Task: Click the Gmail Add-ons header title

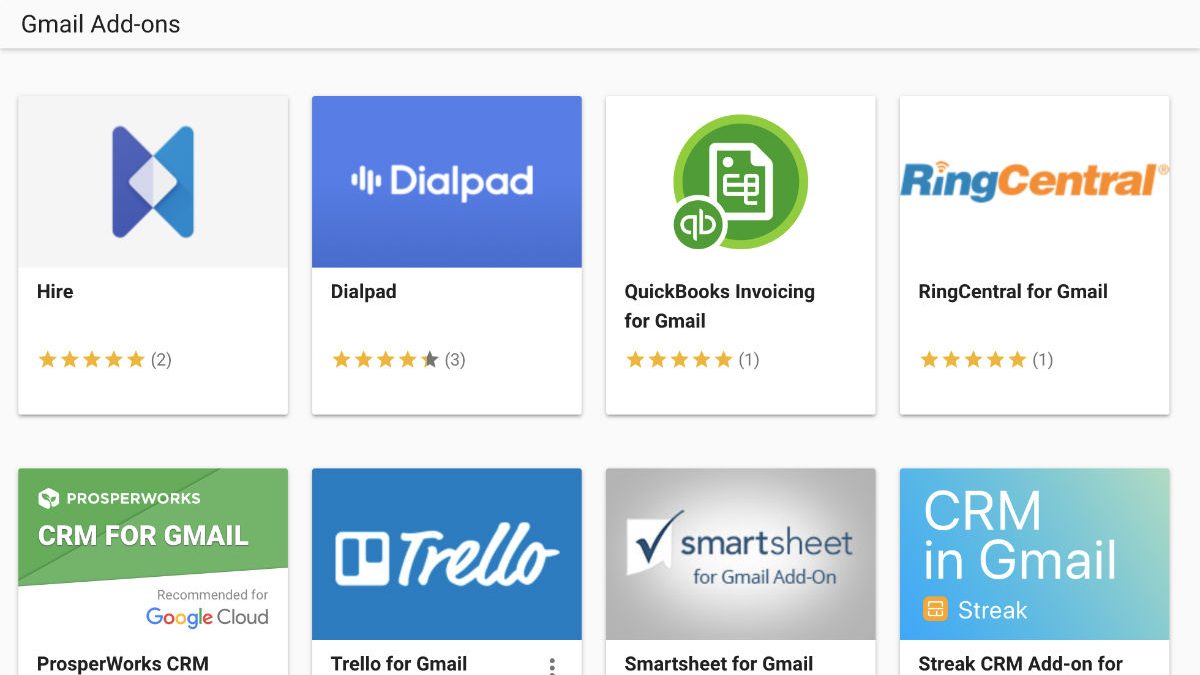Action: click(101, 25)
